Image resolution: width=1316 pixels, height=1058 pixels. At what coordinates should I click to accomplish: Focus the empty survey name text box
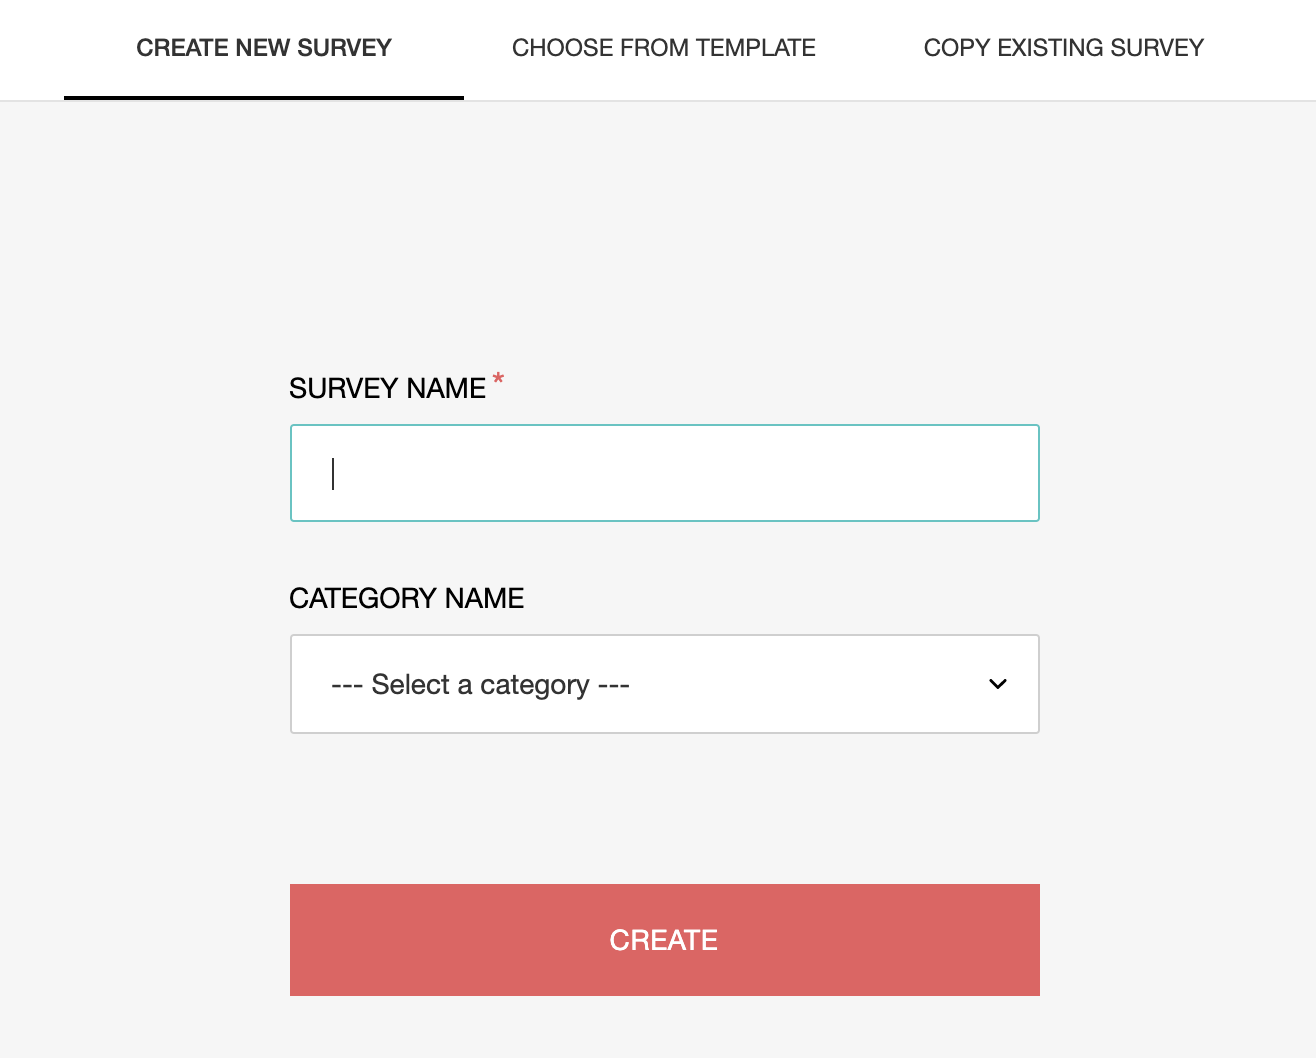(664, 473)
